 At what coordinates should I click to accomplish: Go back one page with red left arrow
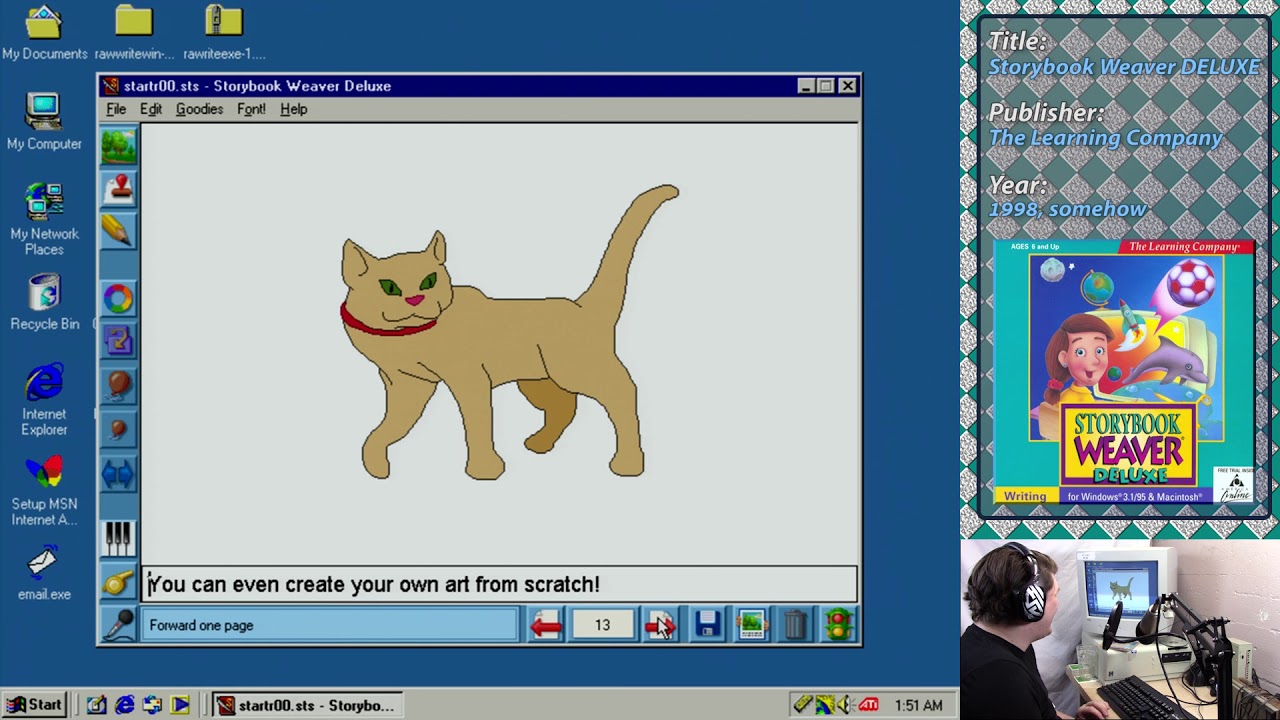pyautogui.click(x=546, y=625)
